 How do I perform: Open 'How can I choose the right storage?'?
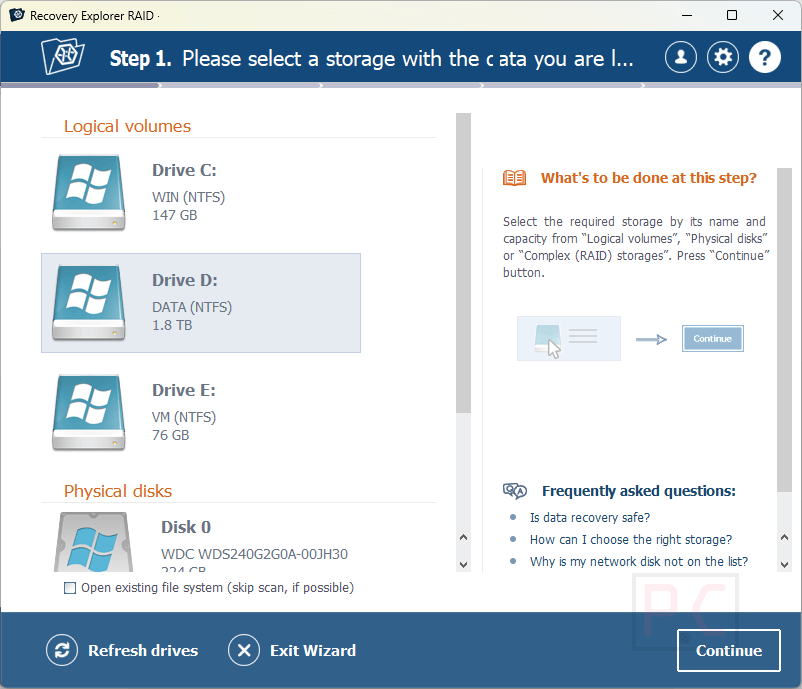(631, 540)
